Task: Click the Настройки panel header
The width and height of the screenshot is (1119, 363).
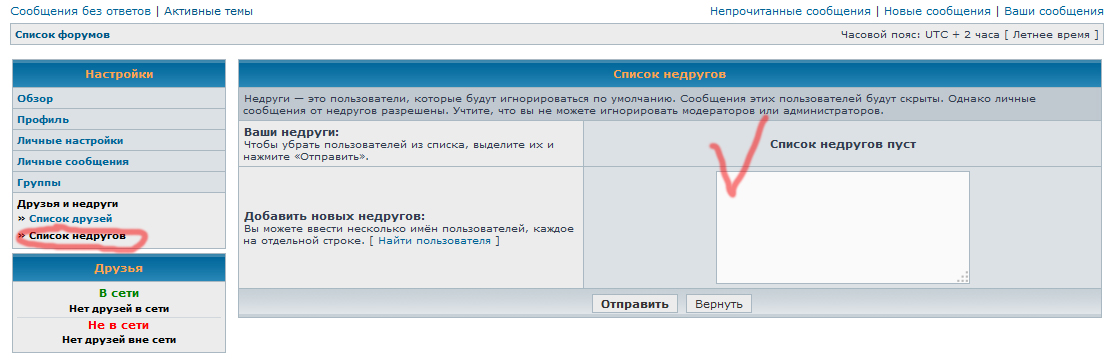Action: 119,74
